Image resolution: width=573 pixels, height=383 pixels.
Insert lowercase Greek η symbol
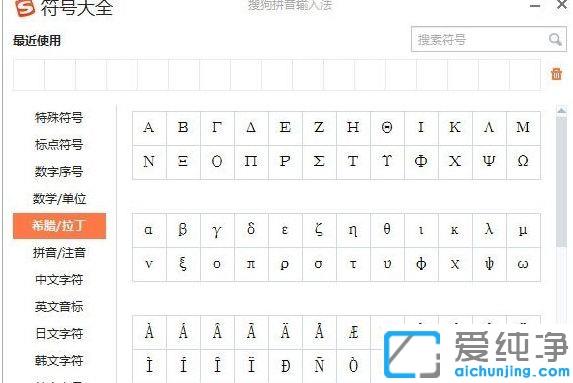[353, 230]
